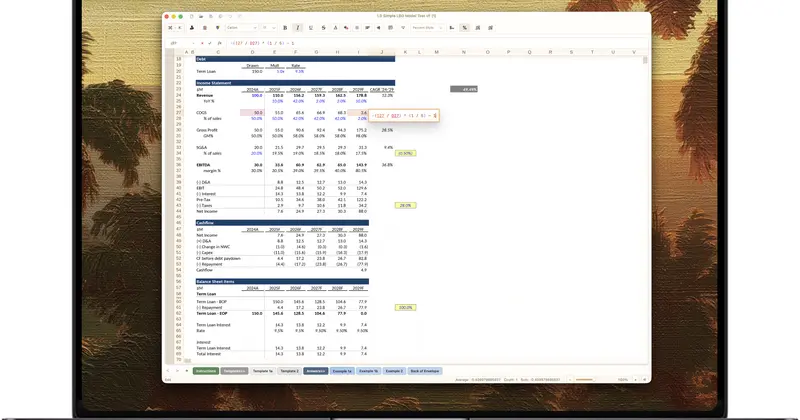Viewport: 800px width, 420px height.
Task: Click the previous sheet navigation arrow
Action: coord(168,371)
